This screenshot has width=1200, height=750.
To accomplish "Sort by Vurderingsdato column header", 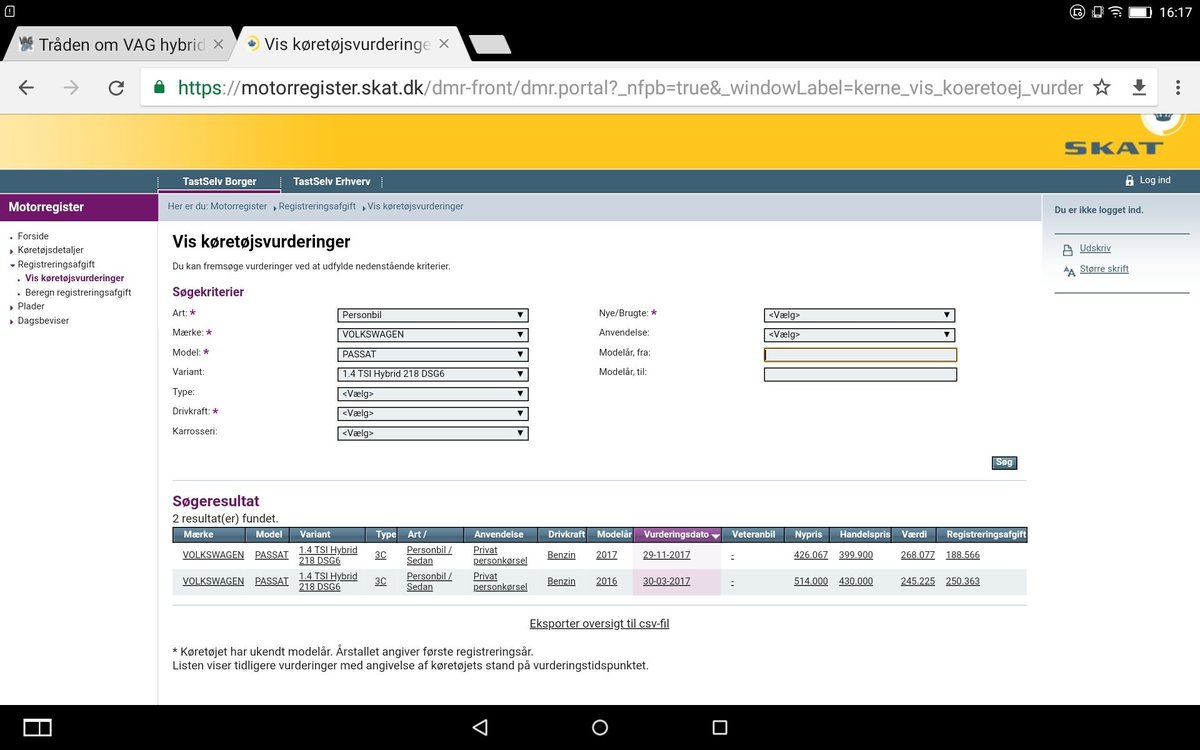I will pos(676,535).
